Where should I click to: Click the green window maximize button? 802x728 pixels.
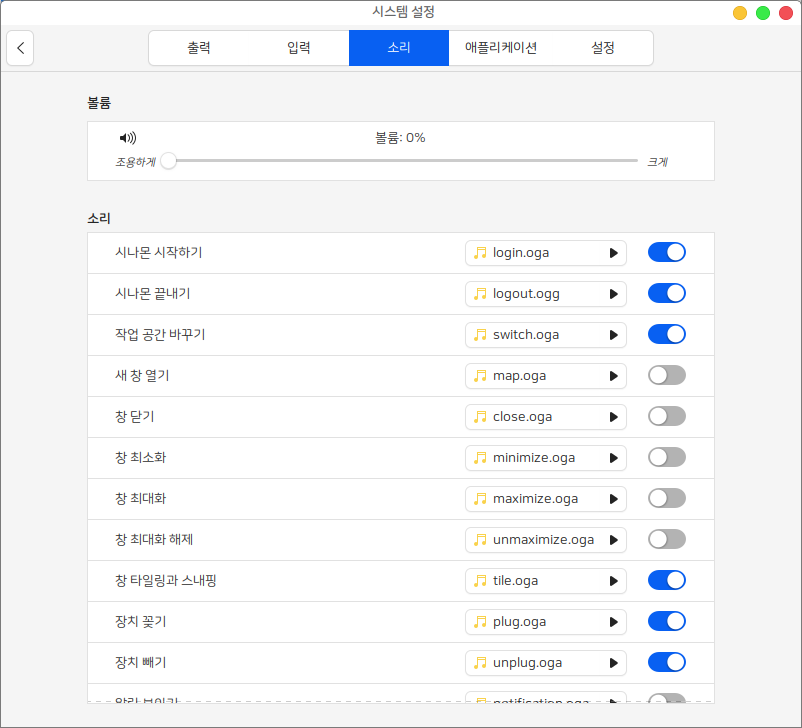click(763, 13)
